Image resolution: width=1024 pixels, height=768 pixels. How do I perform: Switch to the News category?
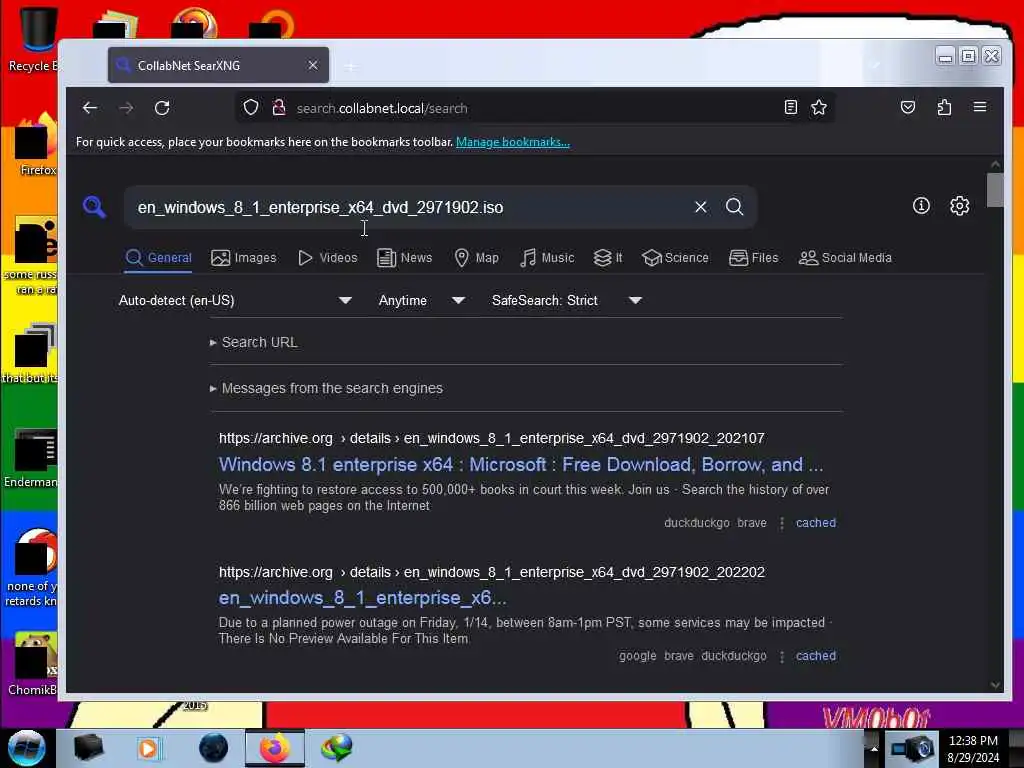coord(405,258)
